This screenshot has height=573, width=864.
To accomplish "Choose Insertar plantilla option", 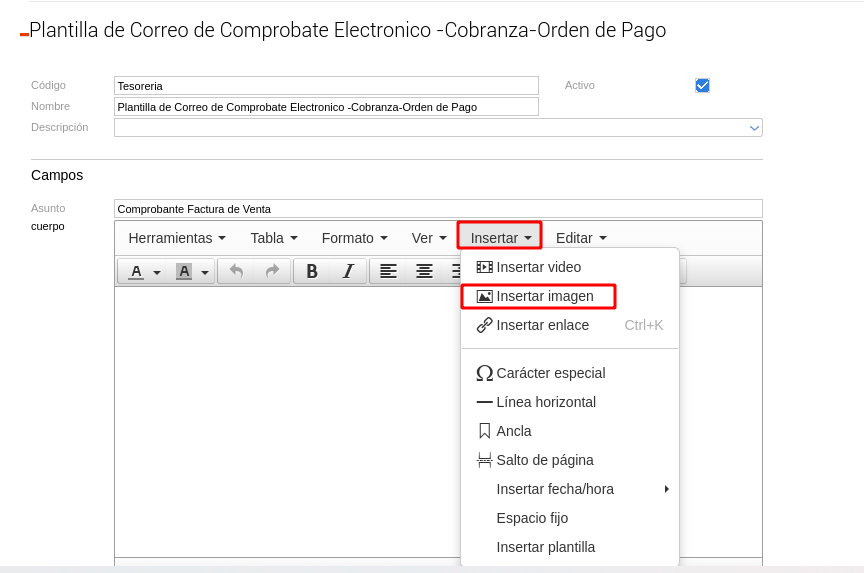I will 570,547.
